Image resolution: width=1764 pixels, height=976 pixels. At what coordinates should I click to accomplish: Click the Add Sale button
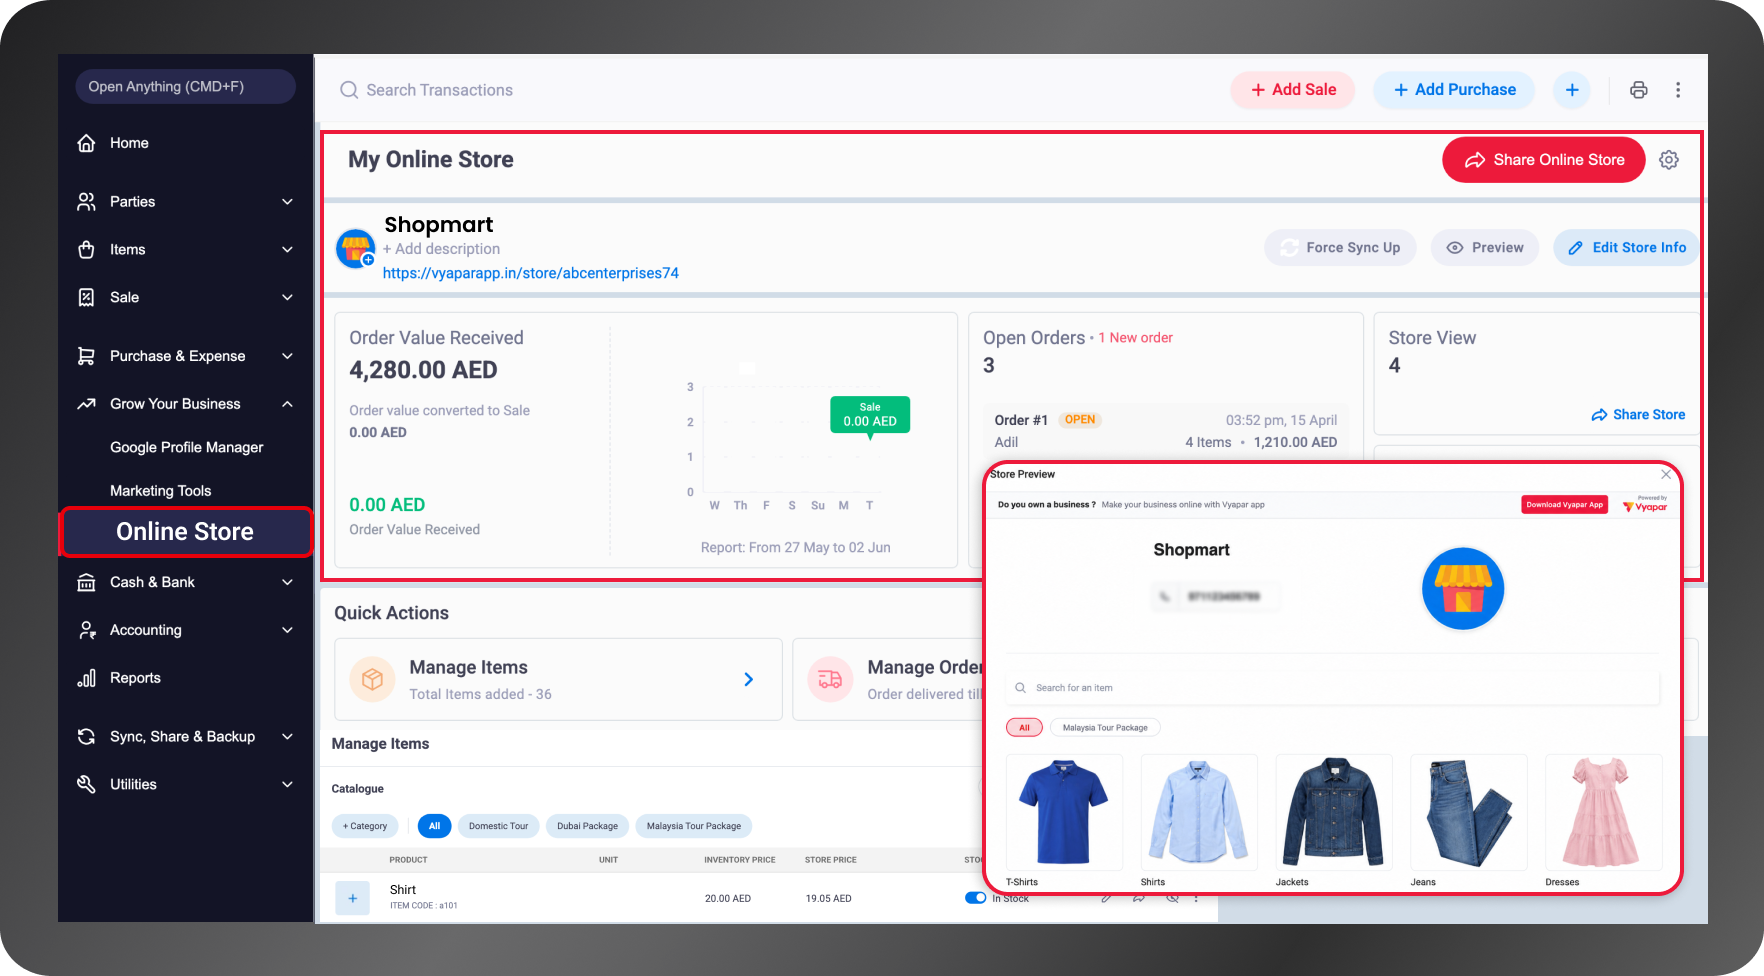coord(1293,90)
